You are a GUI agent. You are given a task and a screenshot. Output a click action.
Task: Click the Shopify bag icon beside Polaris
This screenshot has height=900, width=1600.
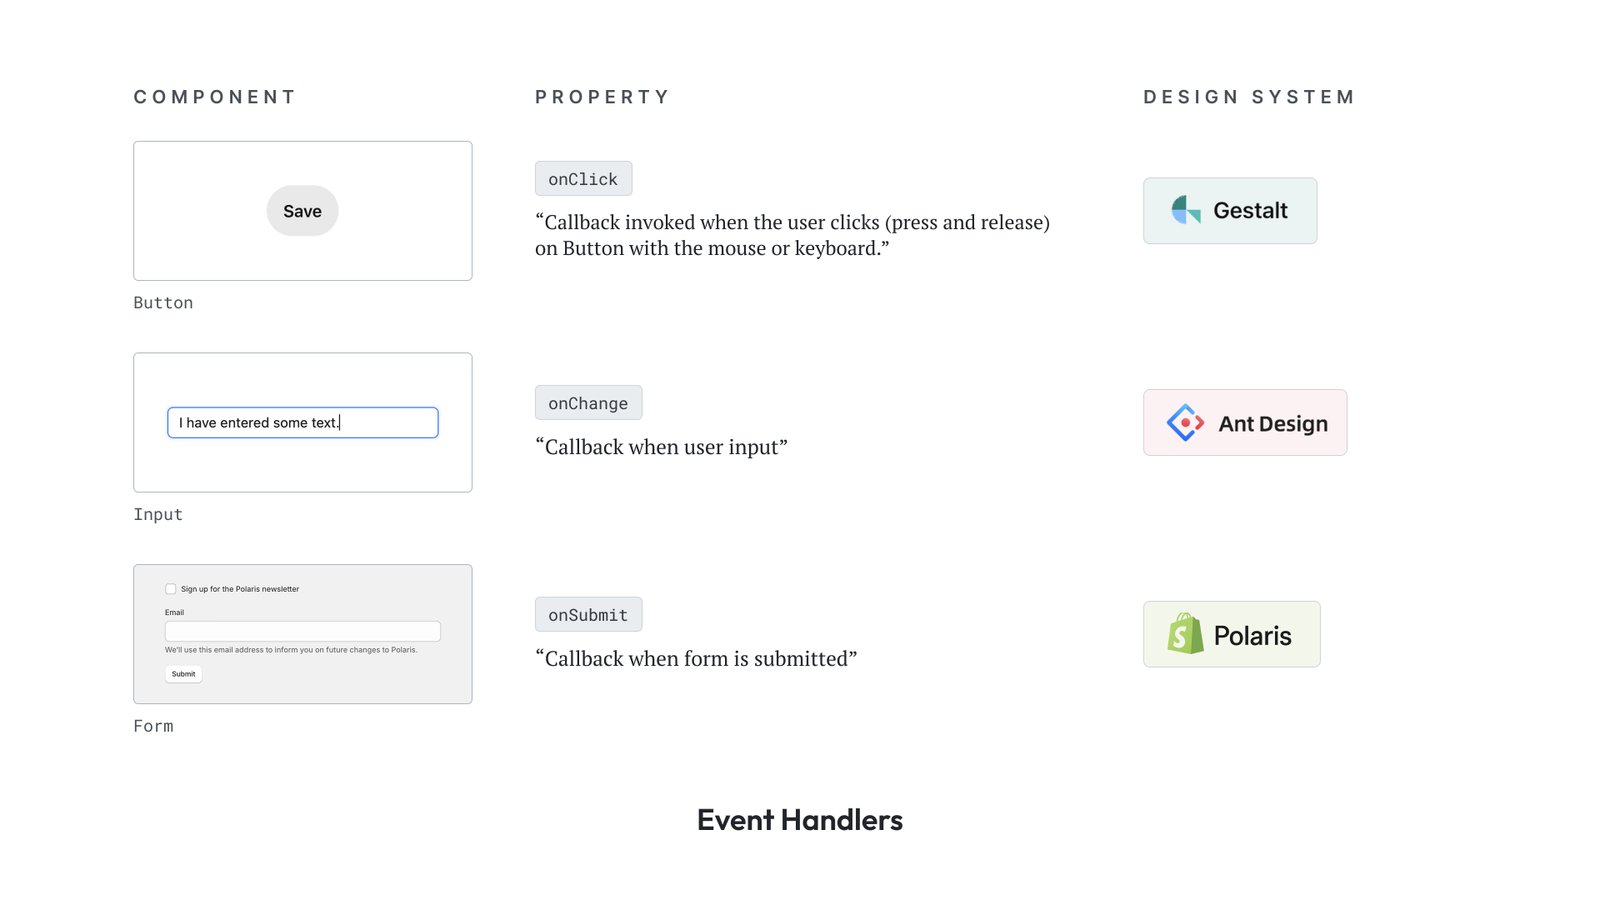(1185, 634)
